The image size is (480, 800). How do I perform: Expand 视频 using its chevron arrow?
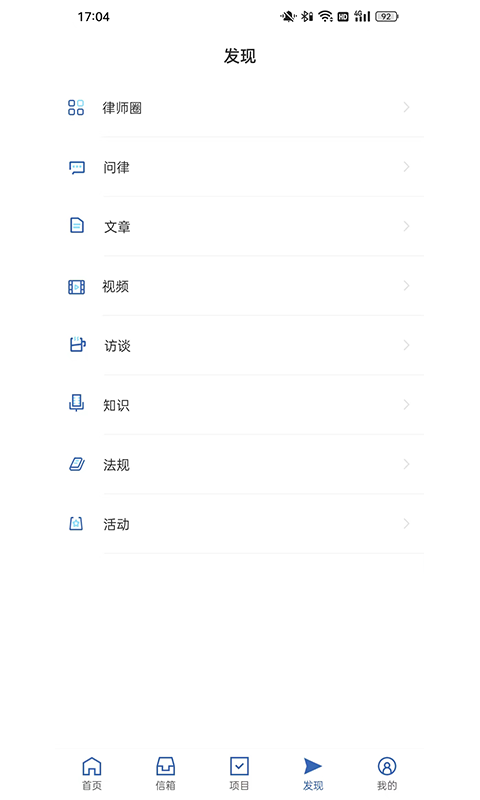pyautogui.click(x=407, y=286)
